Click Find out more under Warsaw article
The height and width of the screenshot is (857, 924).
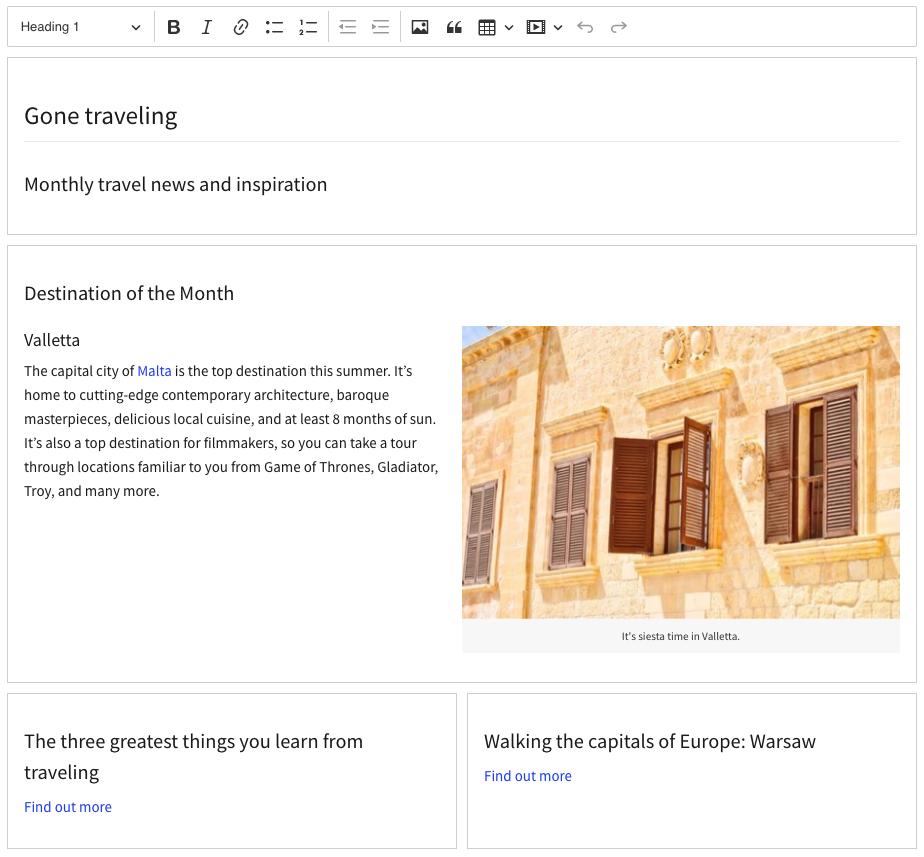coord(528,776)
